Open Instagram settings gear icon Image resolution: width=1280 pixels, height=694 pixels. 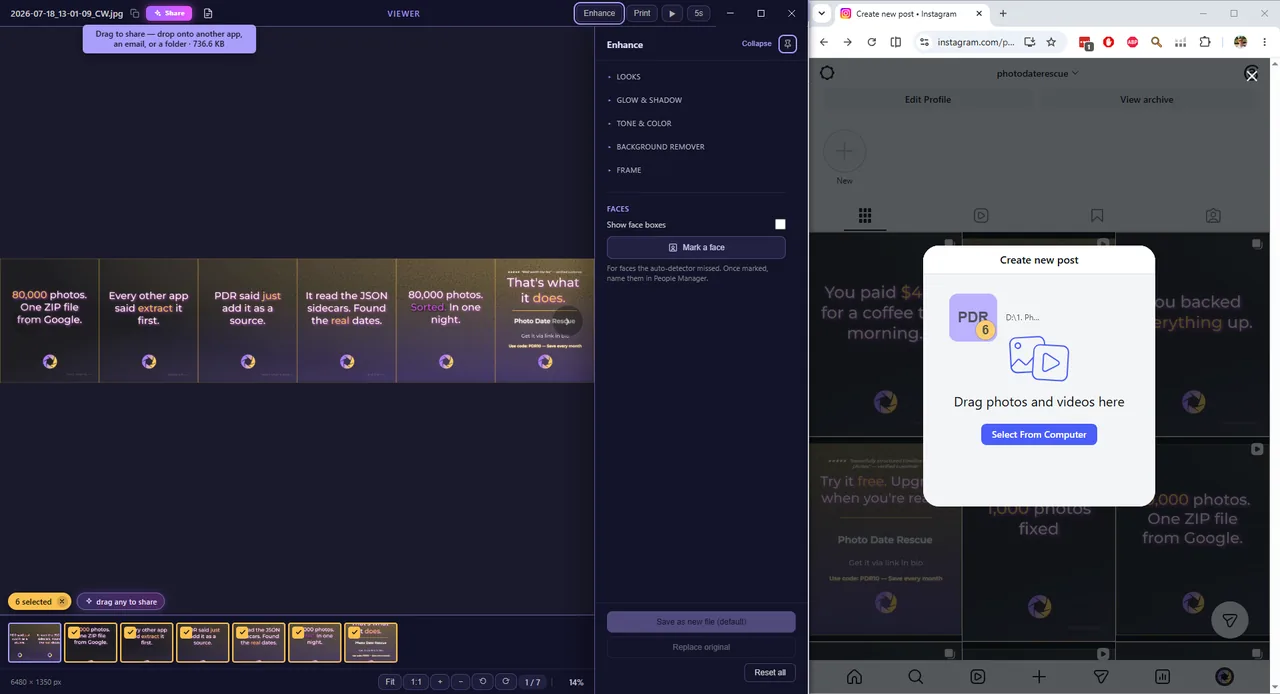tap(827, 73)
